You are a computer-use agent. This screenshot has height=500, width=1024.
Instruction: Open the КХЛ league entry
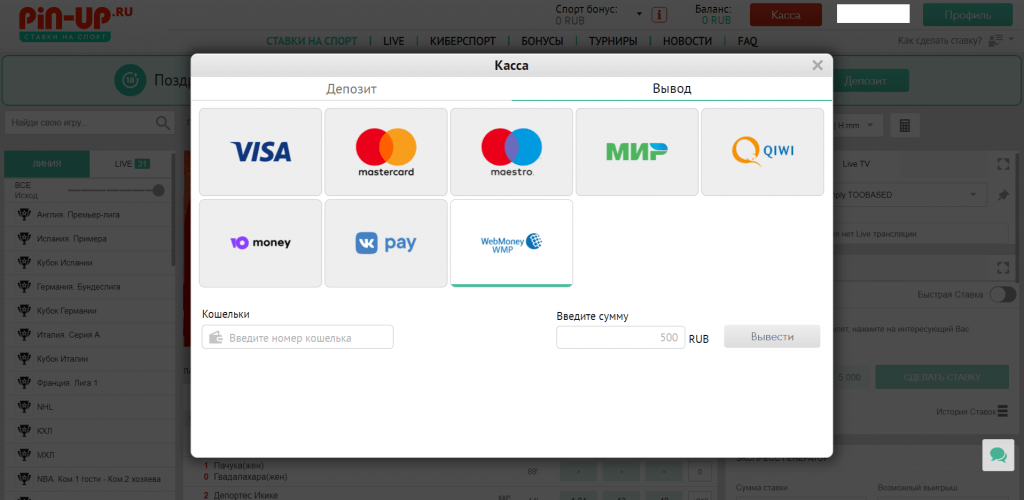88,431
